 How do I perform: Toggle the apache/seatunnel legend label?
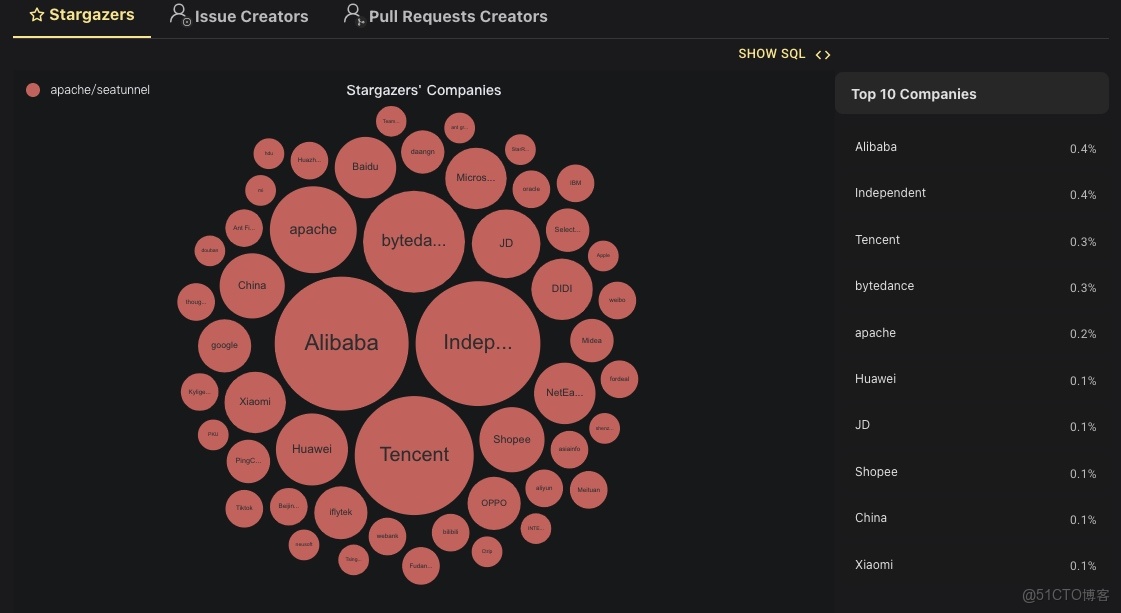[x=100, y=90]
